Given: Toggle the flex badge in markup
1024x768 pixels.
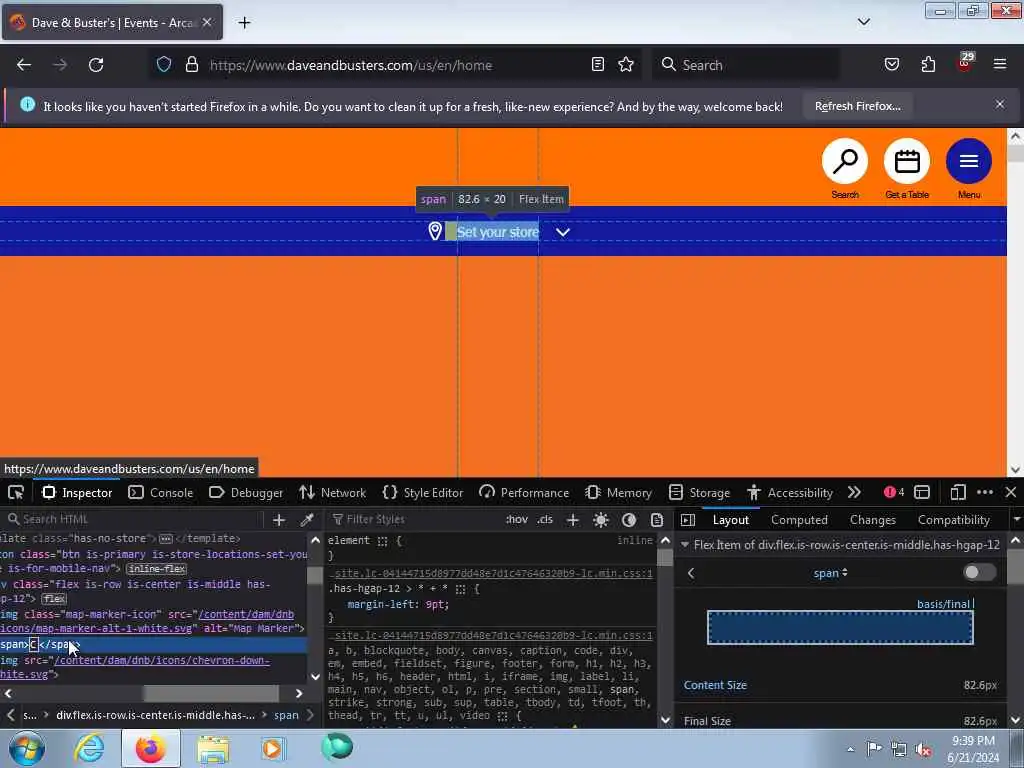Looking at the screenshot, I should coord(54,599).
